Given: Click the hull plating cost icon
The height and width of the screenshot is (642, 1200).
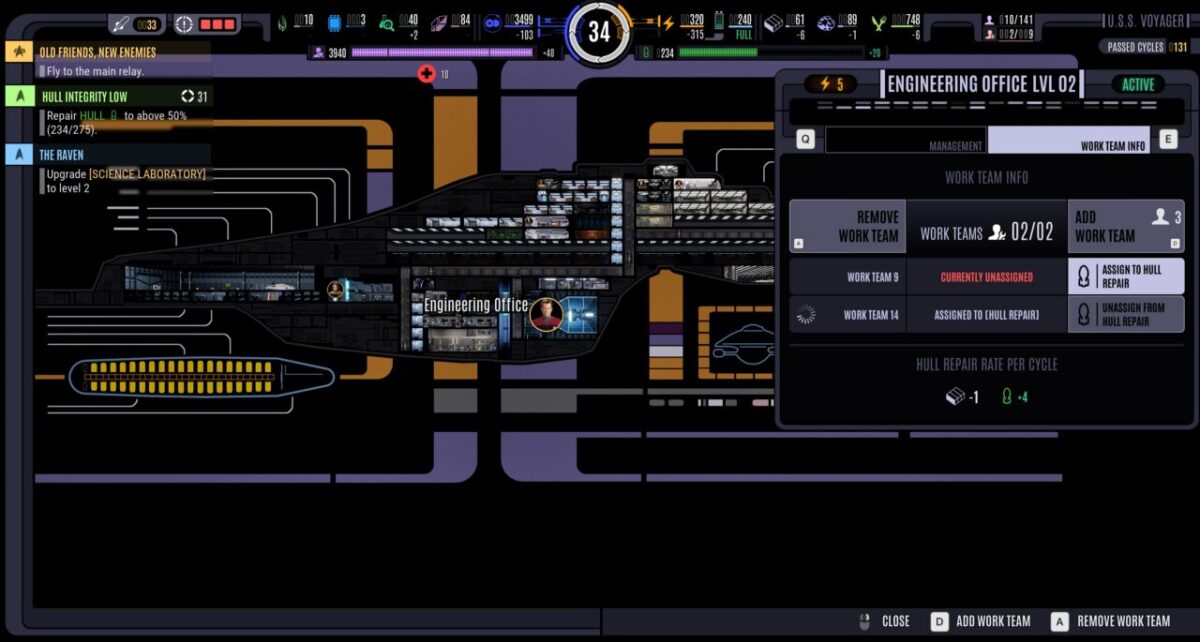Looking at the screenshot, I should [955, 397].
